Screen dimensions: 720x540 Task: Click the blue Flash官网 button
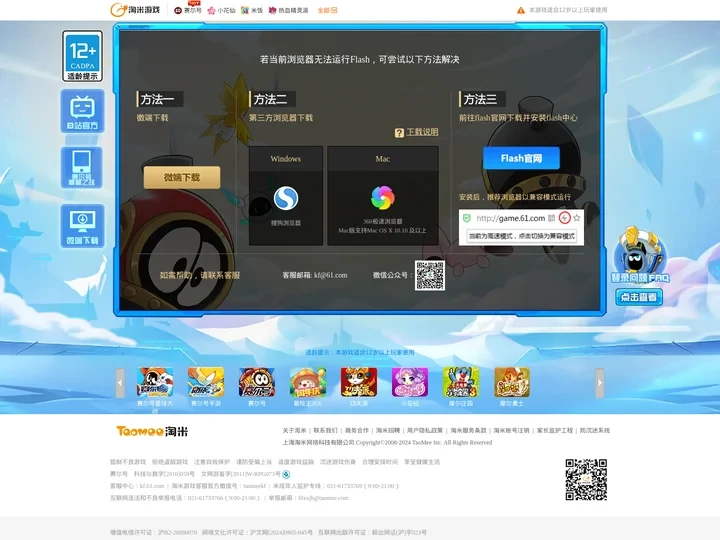(521, 158)
